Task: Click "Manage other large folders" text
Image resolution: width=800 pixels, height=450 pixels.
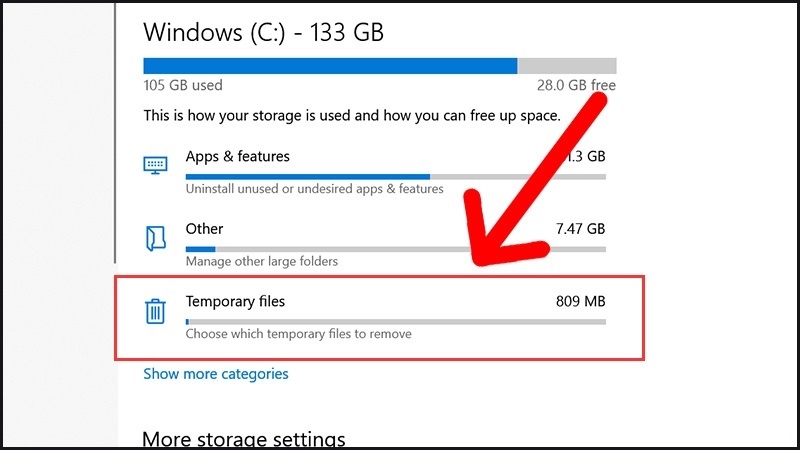Action: pyautogui.click(x=261, y=262)
